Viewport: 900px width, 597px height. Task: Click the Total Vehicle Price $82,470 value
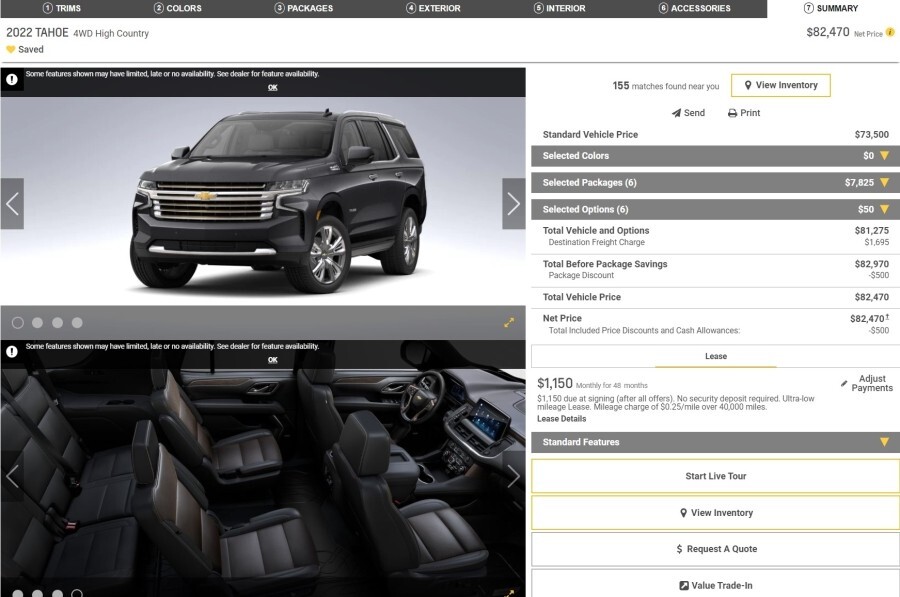(x=871, y=297)
